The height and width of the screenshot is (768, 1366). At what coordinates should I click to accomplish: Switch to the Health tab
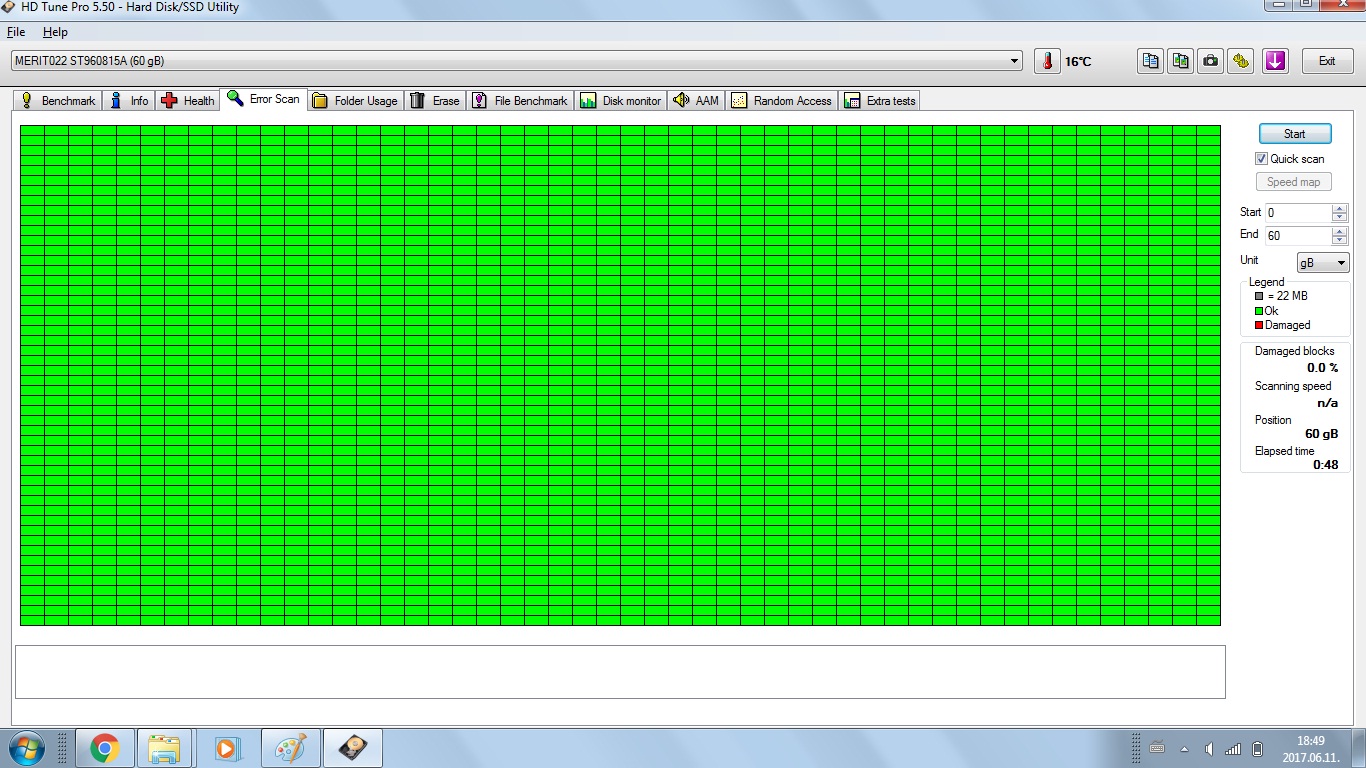(187, 100)
